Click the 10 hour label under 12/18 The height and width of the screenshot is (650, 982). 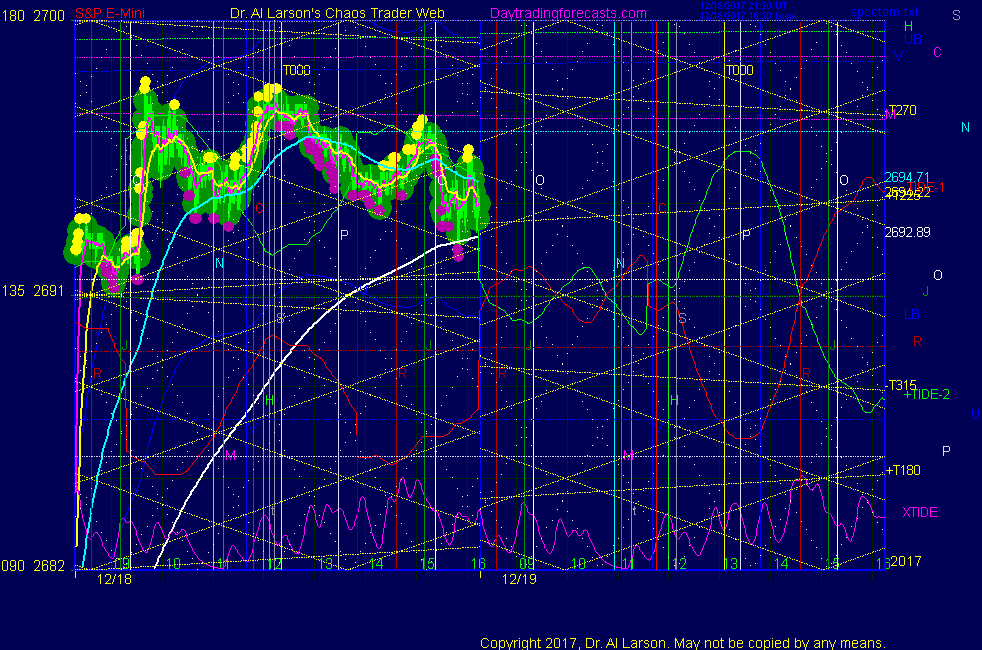[173, 563]
